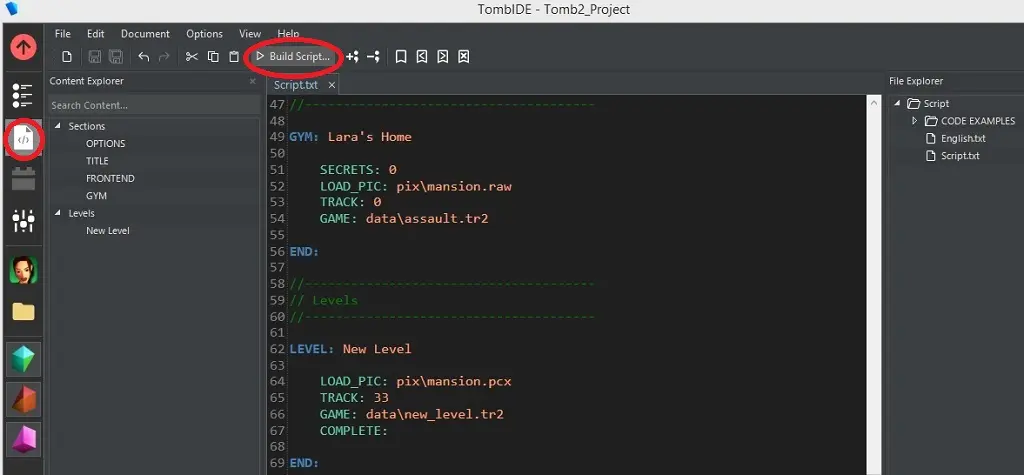
Task: Open the Document menu
Action: coord(145,33)
